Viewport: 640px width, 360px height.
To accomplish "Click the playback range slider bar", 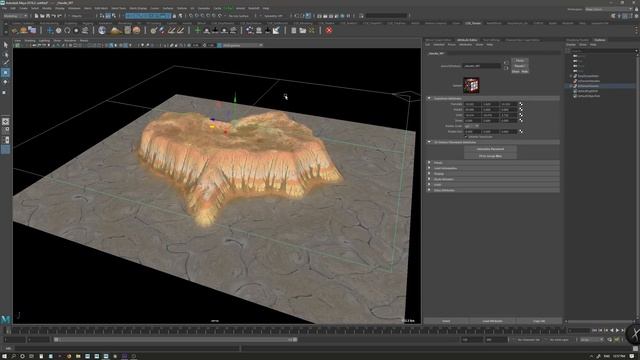I will click(176, 340).
